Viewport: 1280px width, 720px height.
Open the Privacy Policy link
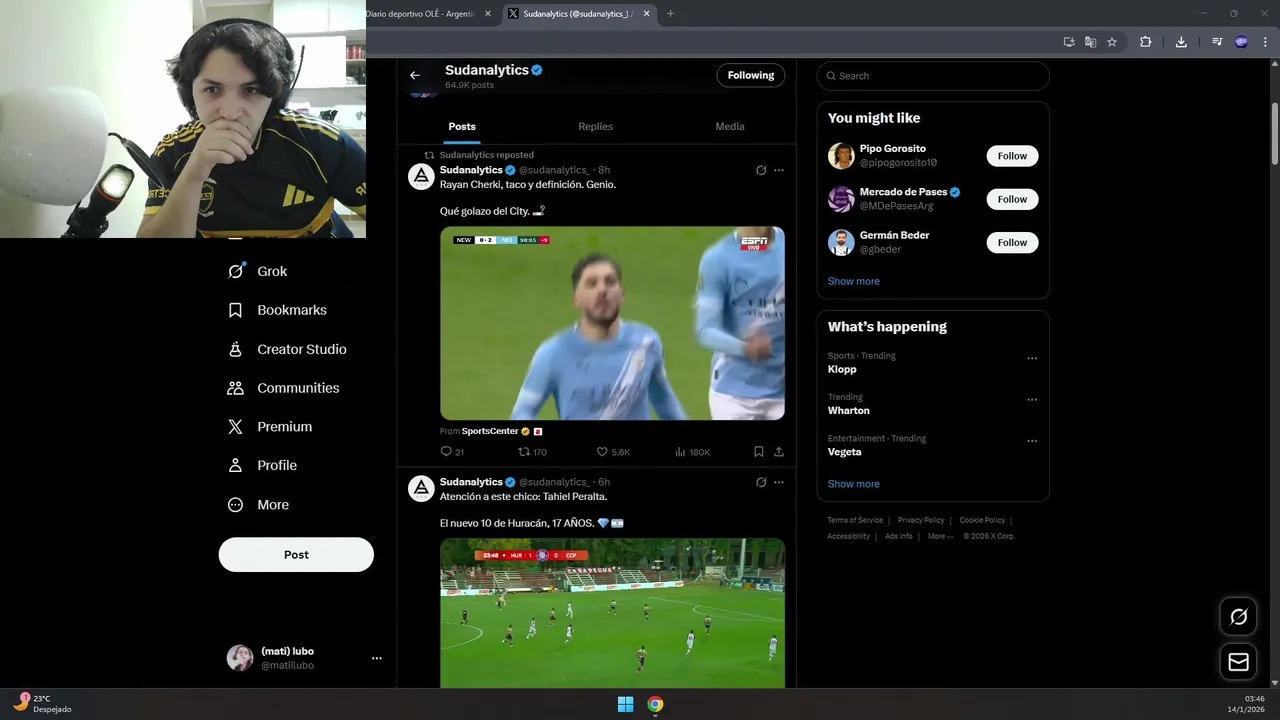921,520
